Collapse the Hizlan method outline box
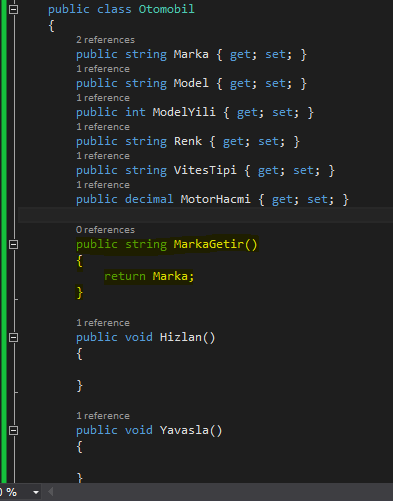Viewport: 393px width, 501px height. [x=13, y=337]
